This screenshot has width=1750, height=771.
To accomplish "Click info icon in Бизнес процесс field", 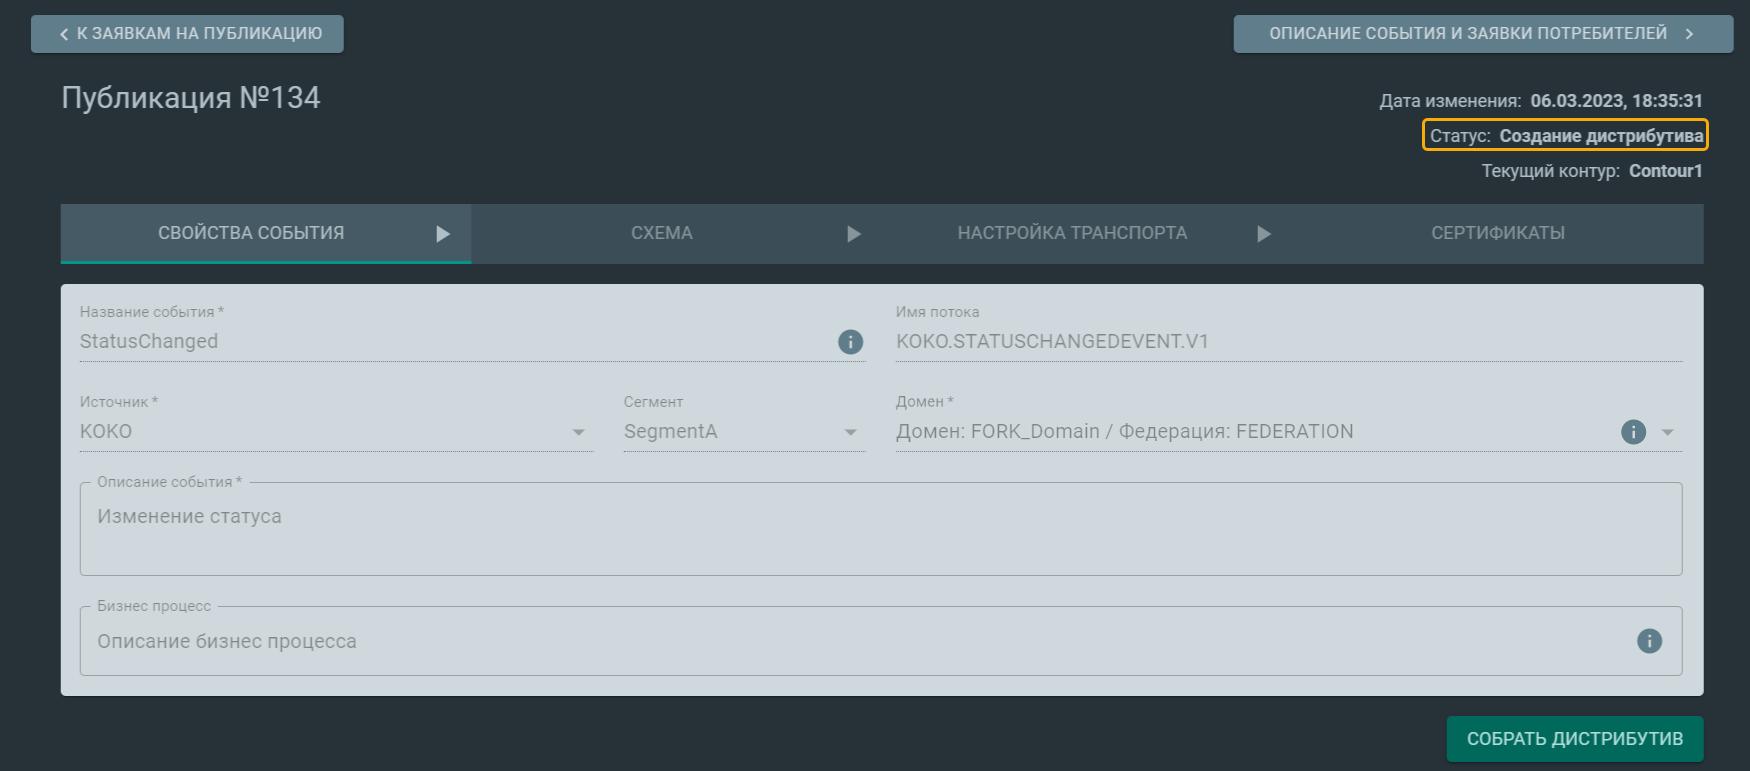I will pos(1649,641).
